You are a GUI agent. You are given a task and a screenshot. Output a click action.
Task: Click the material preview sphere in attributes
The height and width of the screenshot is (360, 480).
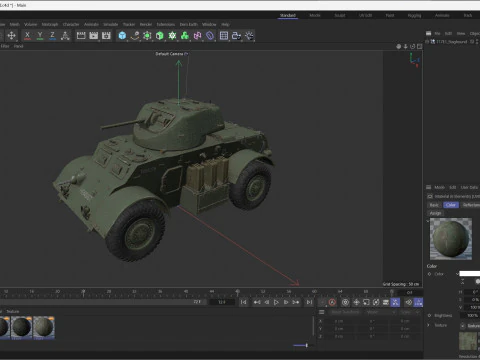point(451,239)
